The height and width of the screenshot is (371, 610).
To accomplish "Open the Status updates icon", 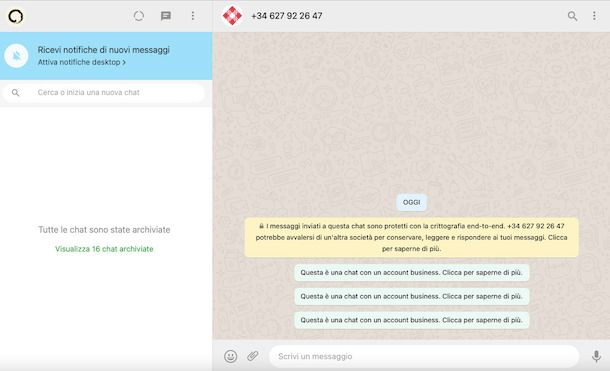I will (139, 16).
